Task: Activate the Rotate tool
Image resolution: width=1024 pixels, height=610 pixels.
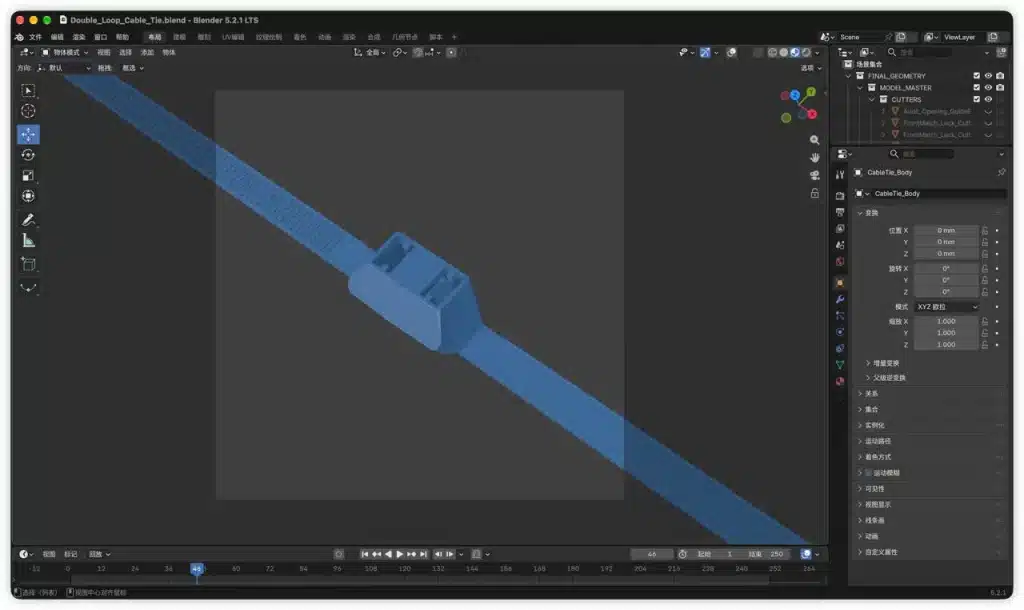Action: pos(28,155)
